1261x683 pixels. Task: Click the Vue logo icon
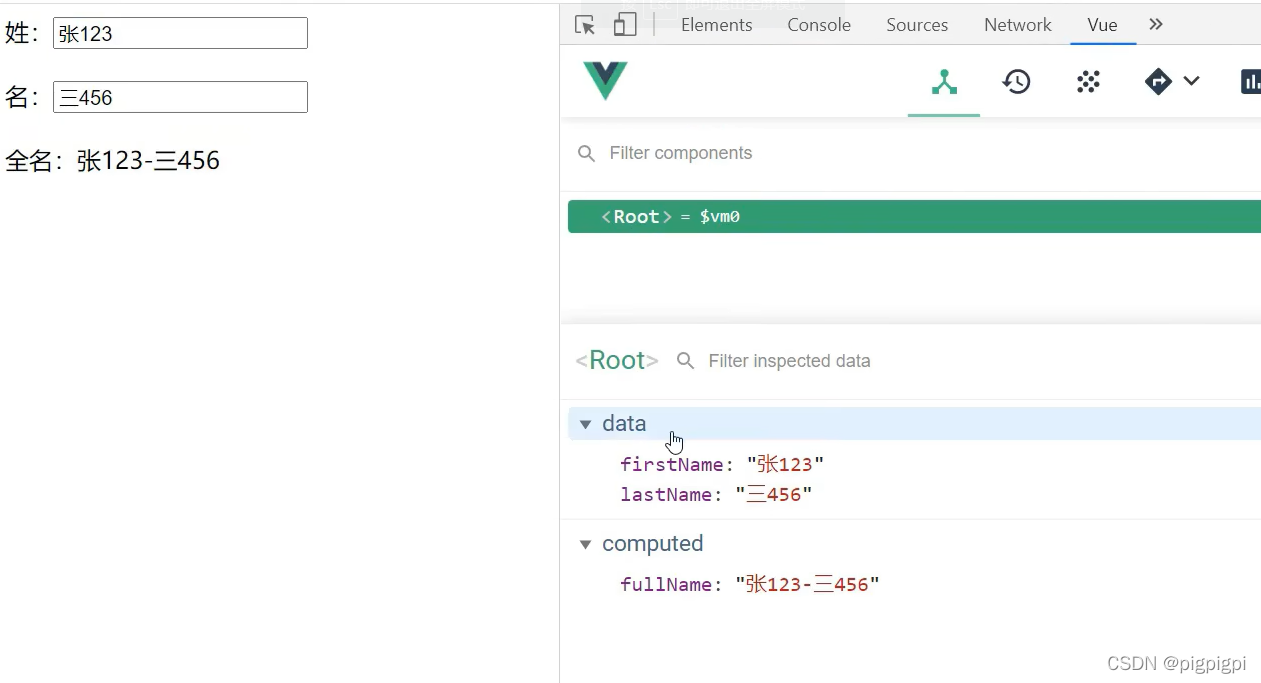point(605,81)
